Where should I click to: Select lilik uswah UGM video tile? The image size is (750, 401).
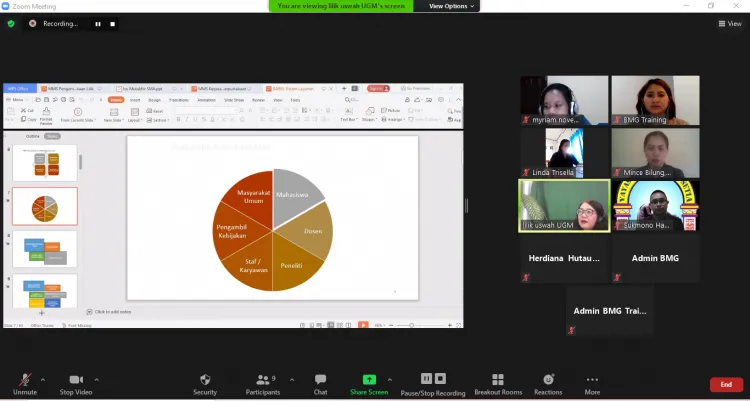[x=564, y=206]
